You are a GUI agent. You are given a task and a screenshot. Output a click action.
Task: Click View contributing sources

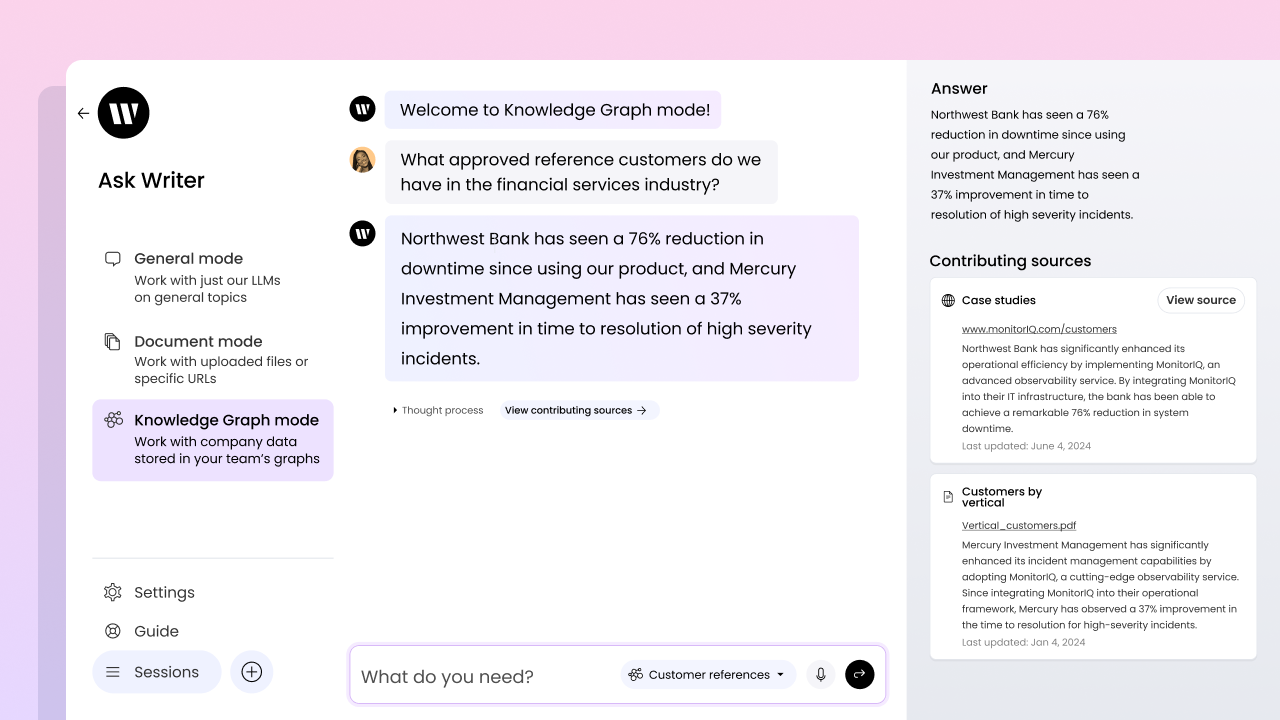(x=576, y=410)
